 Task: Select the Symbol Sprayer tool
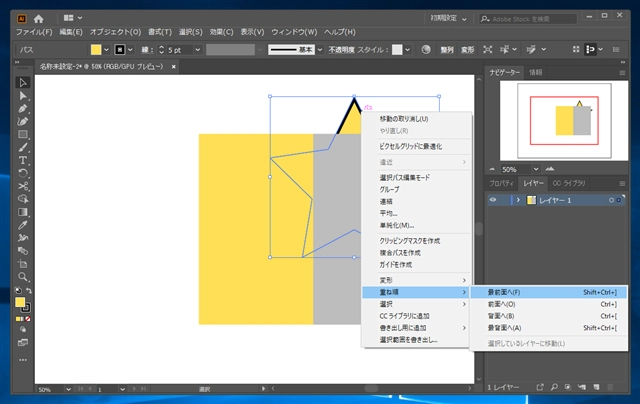click(23, 238)
